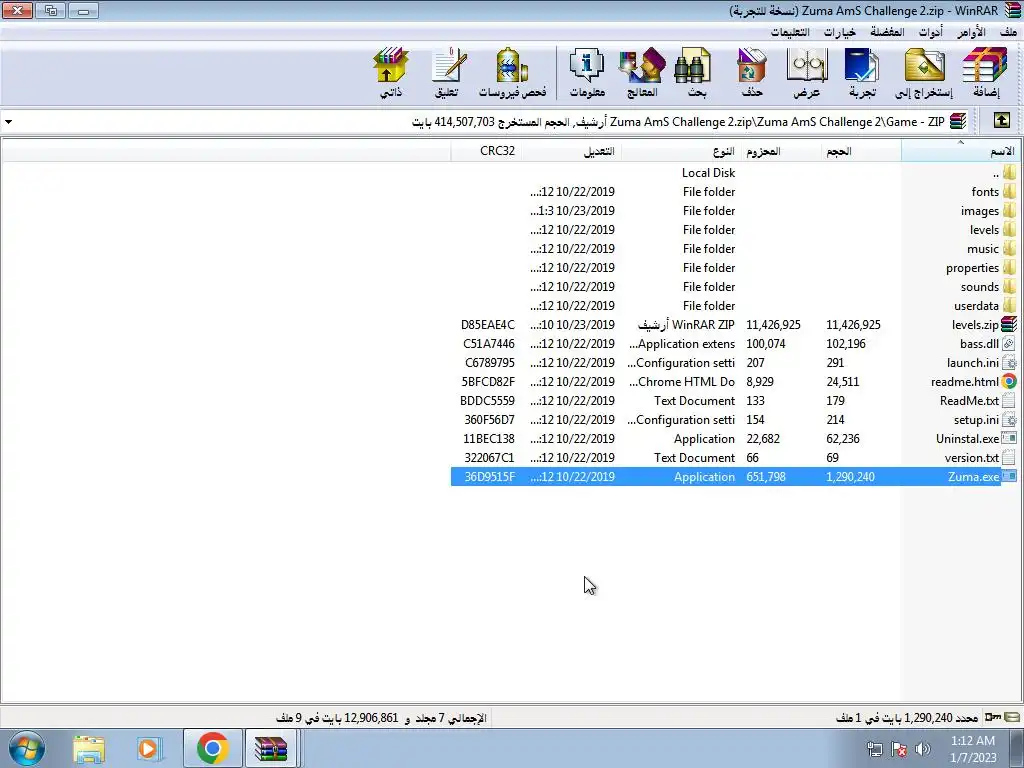Screen dimensions: 1024x768
Task: Click the CRC32 value D85EAE4C
Action: tap(487, 325)
